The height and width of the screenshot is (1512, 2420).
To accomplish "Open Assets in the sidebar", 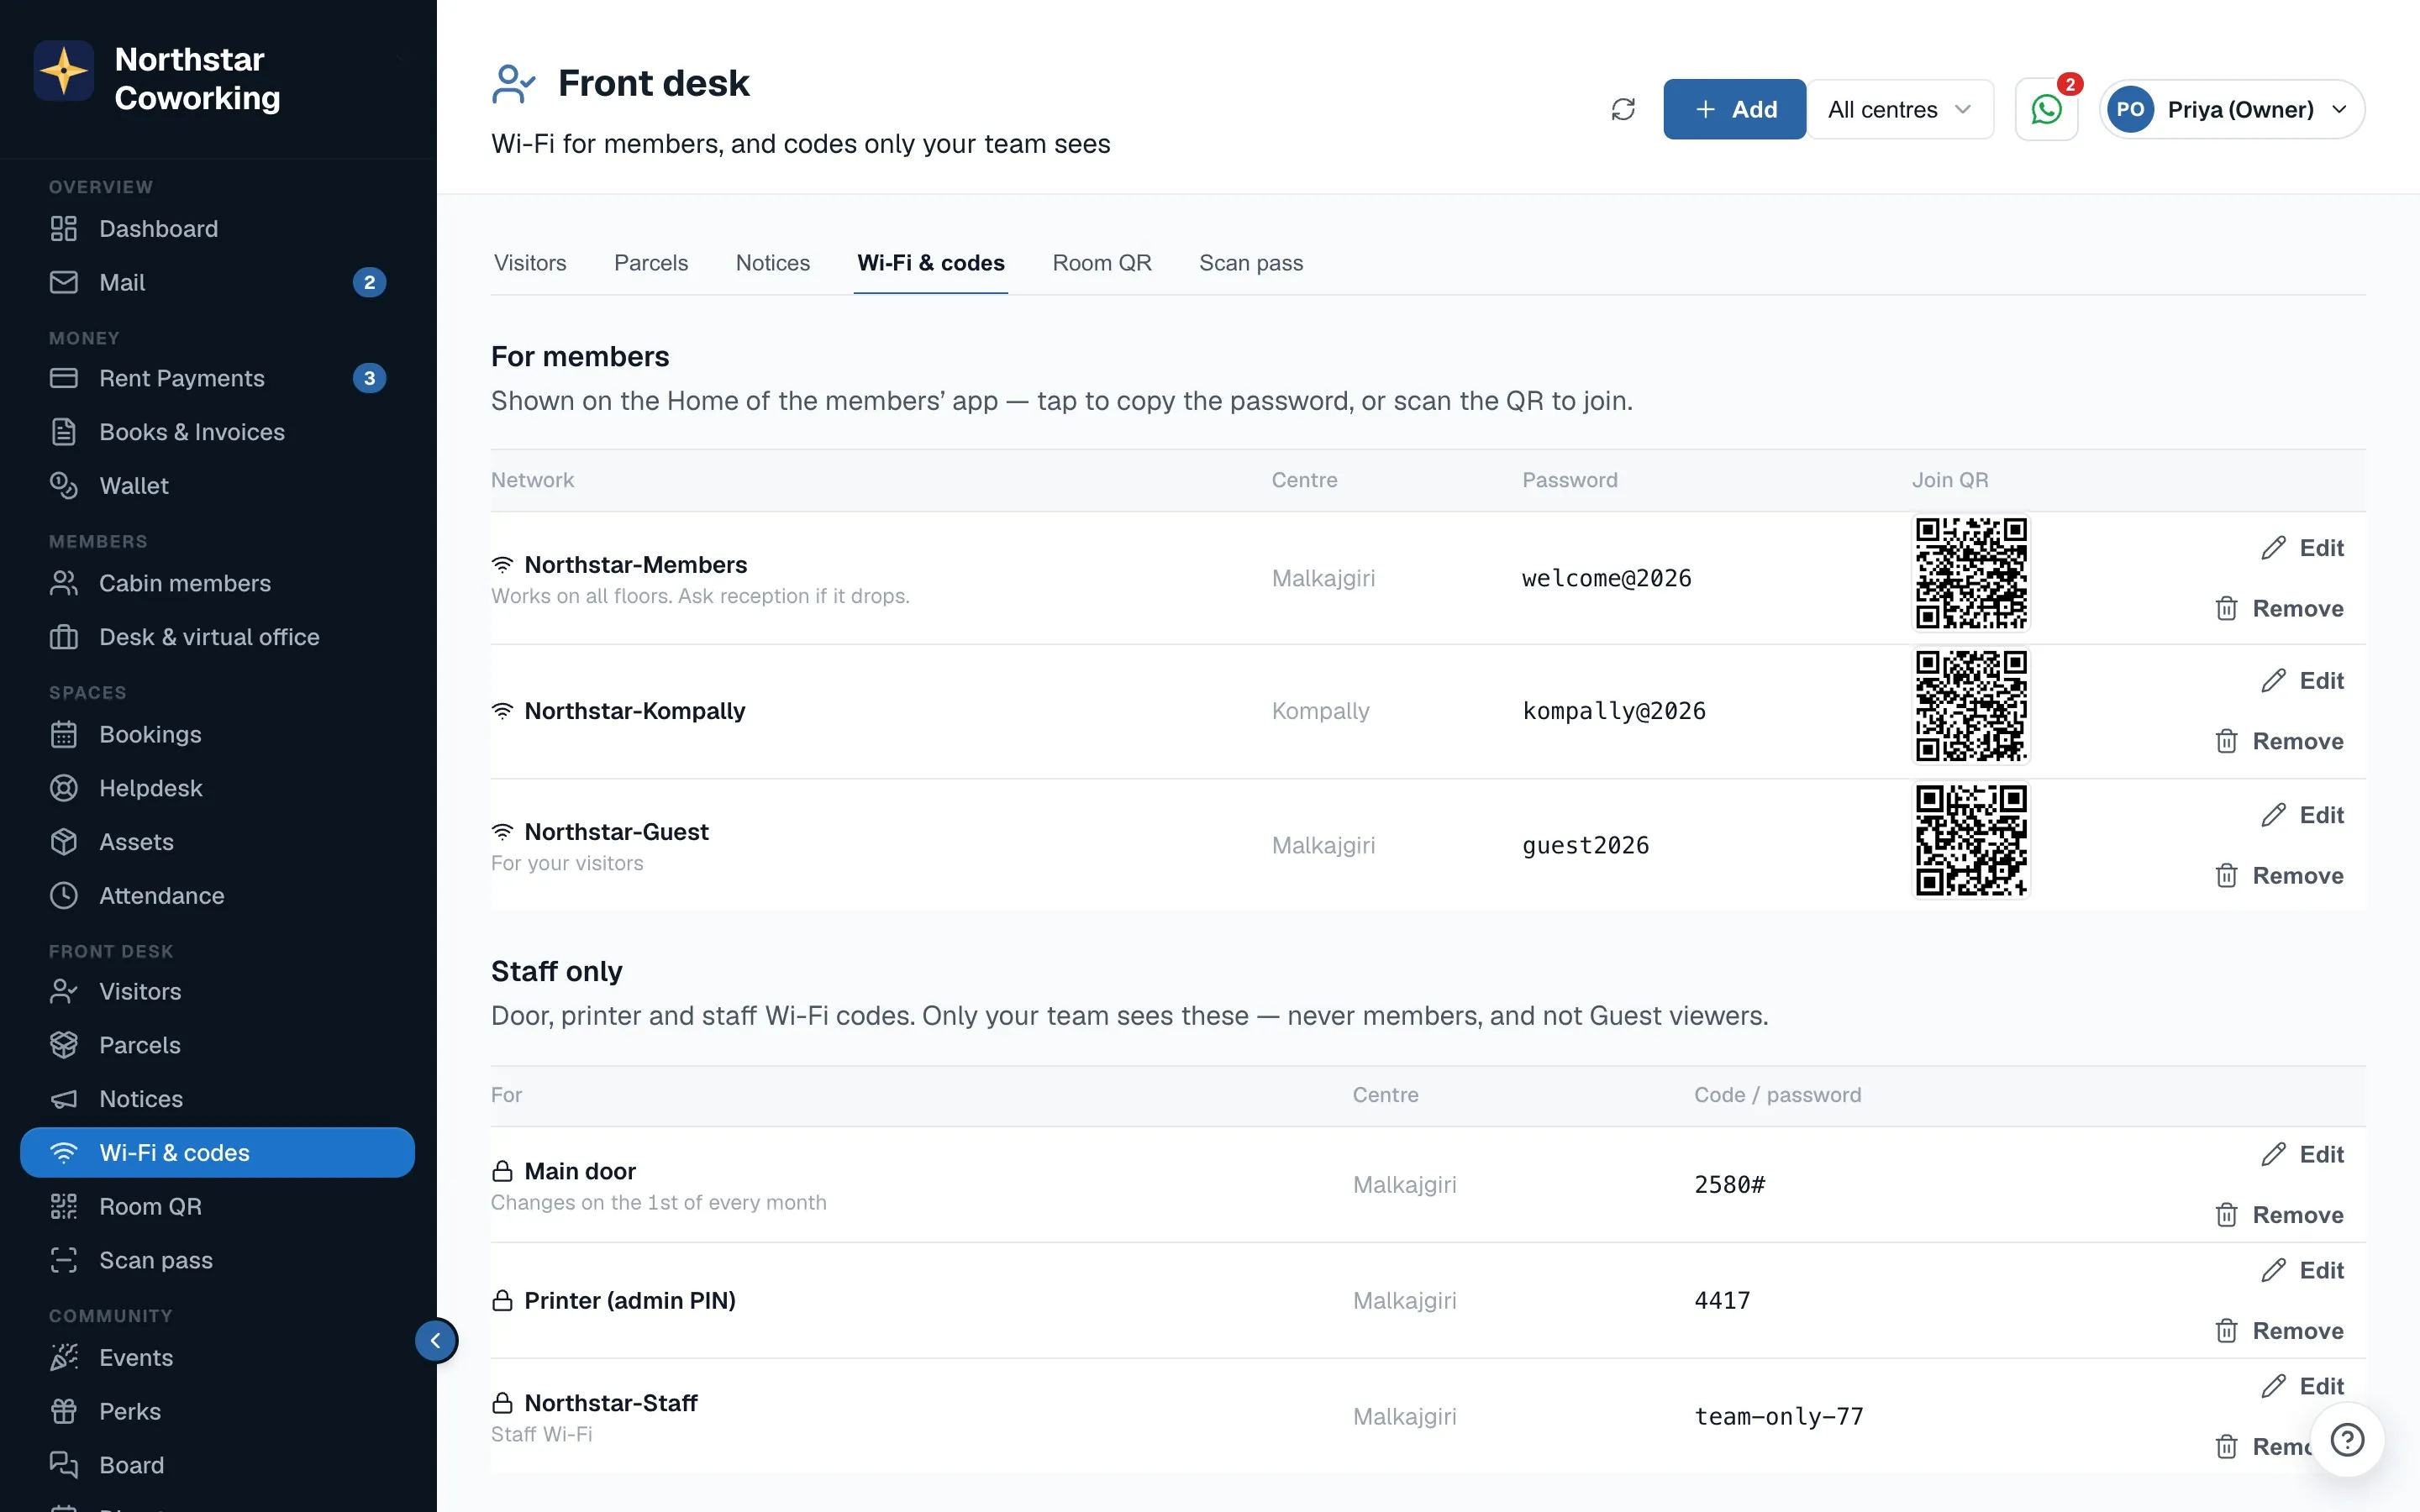I will (217, 842).
